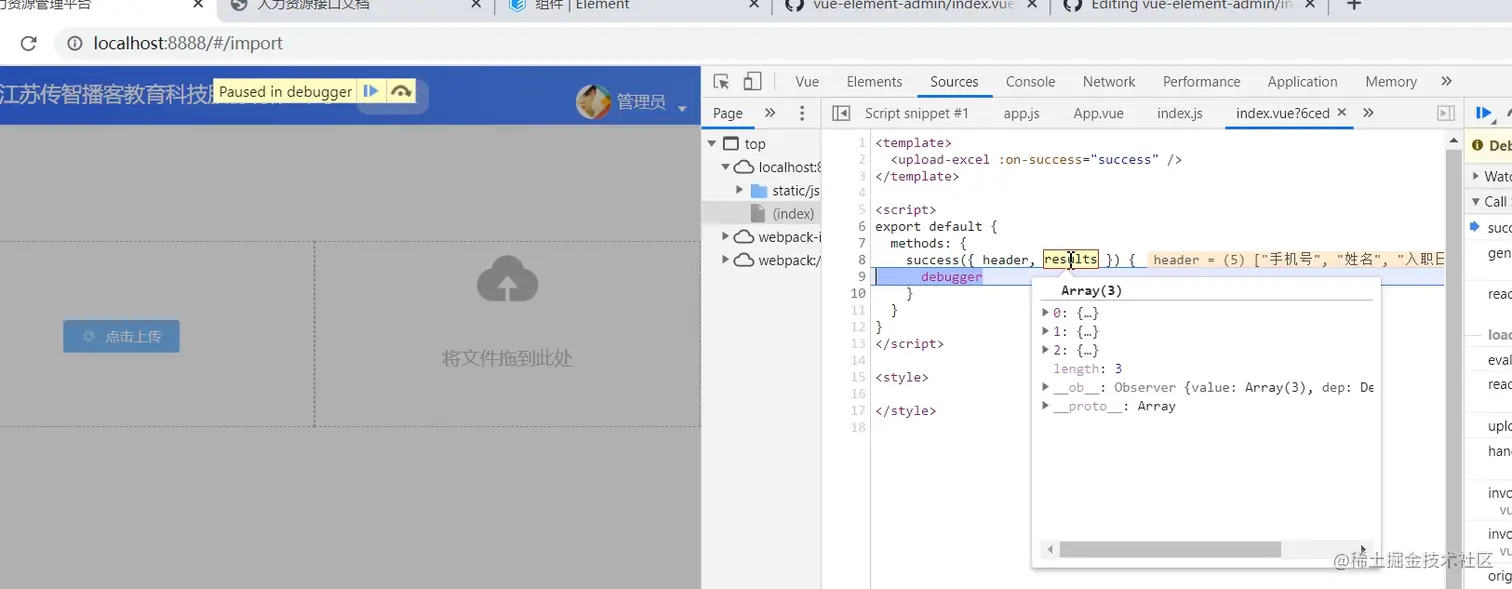Show more DevTools panels via chevrons

1446,81
